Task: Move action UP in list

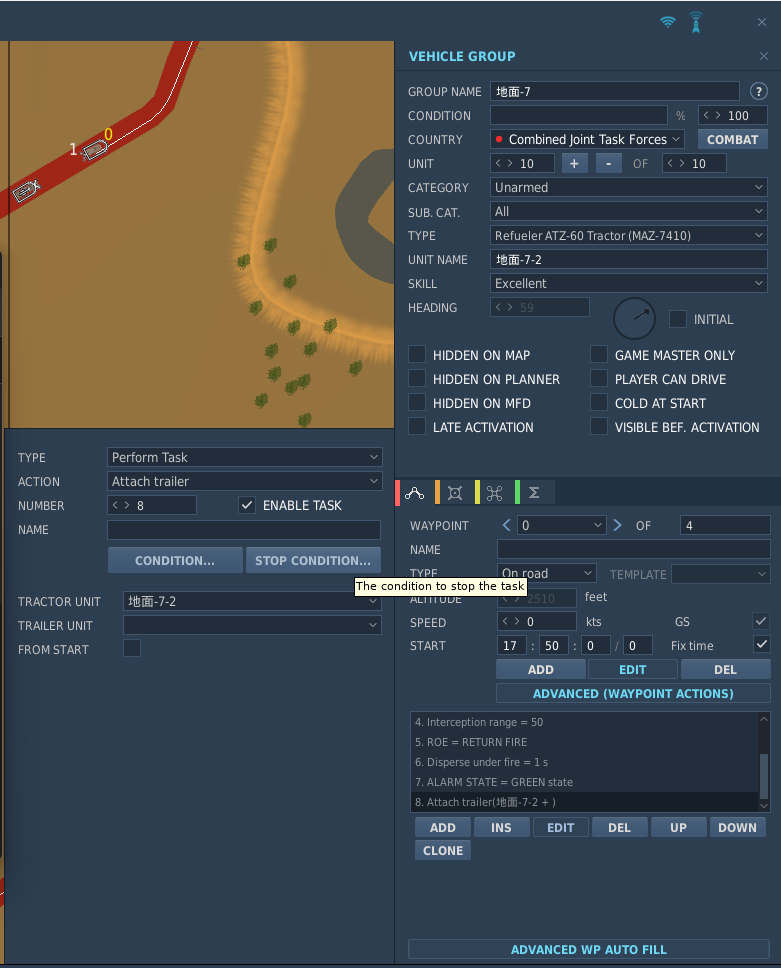Action: pyautogui.click(x=679, y=827)
